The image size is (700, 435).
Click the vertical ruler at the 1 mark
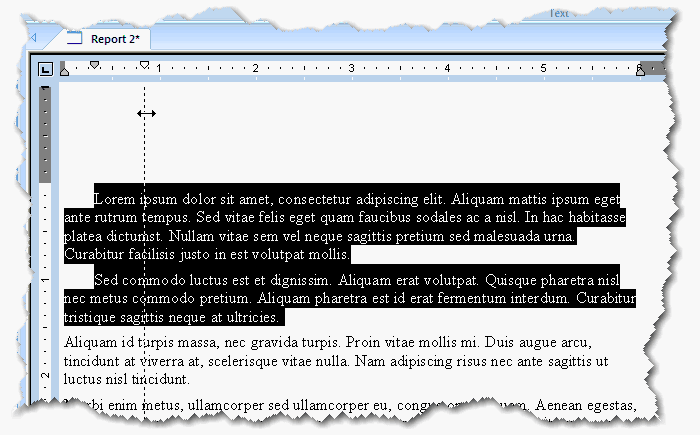45,280
